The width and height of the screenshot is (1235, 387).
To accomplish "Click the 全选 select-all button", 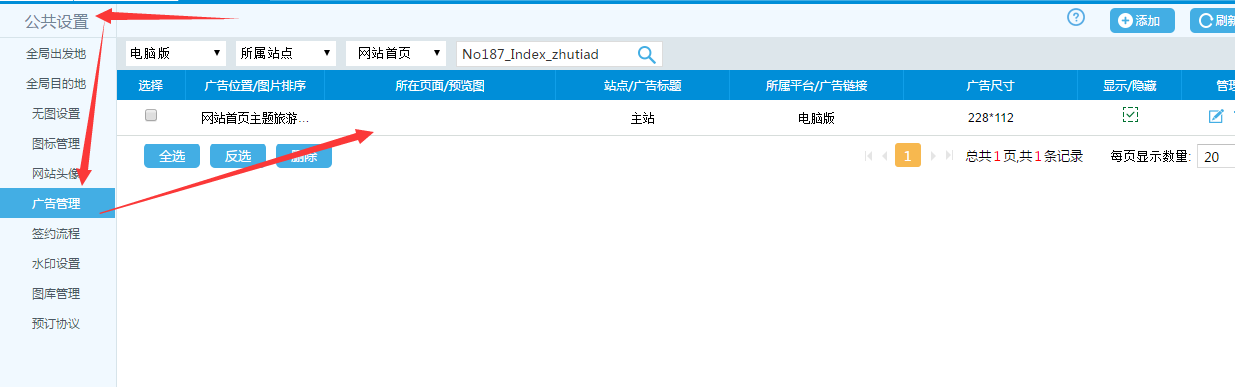I will pyautogui.click(x=172, y=156).
